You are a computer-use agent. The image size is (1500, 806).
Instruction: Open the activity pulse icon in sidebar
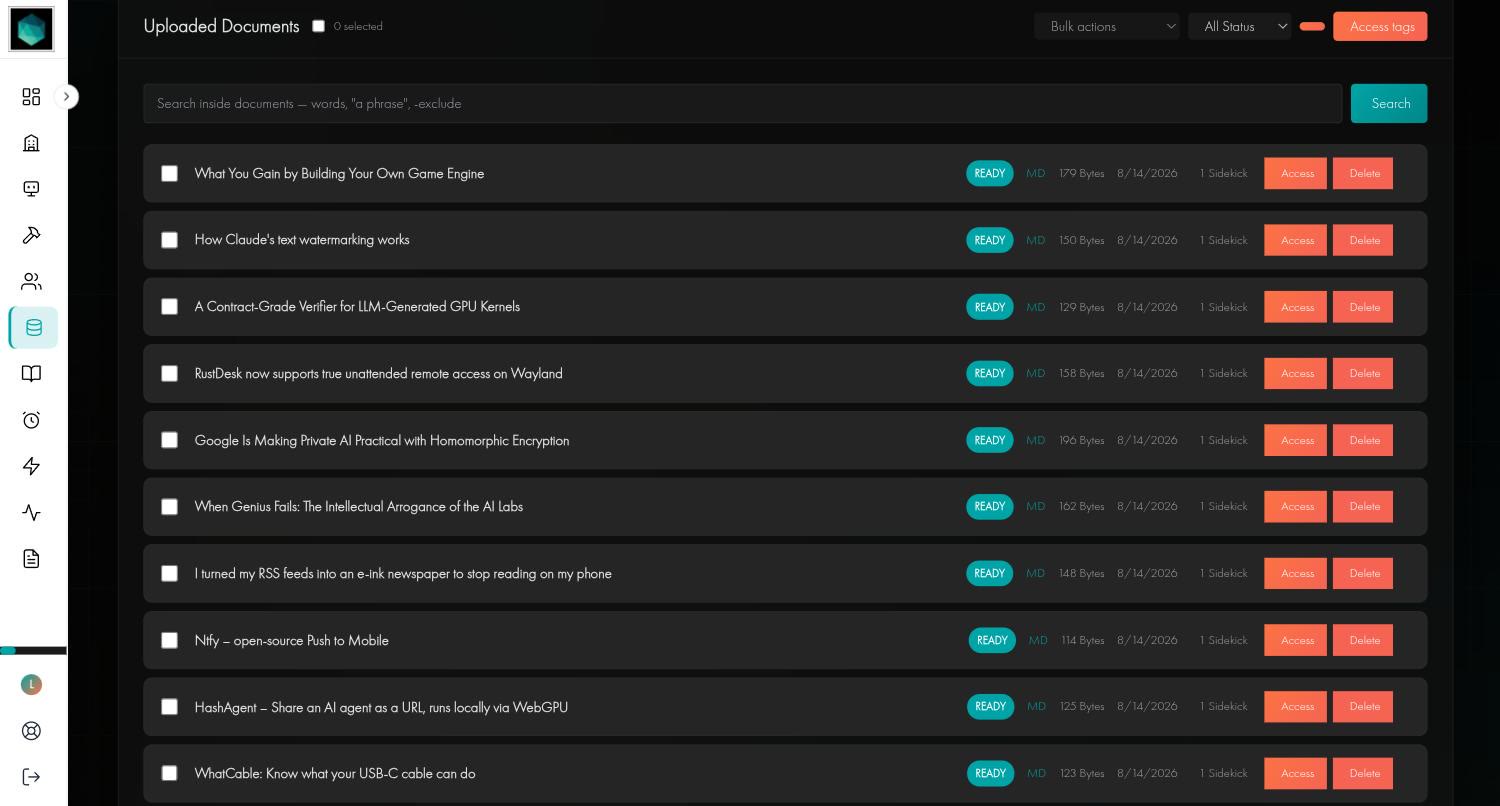(x=32, y=513)
